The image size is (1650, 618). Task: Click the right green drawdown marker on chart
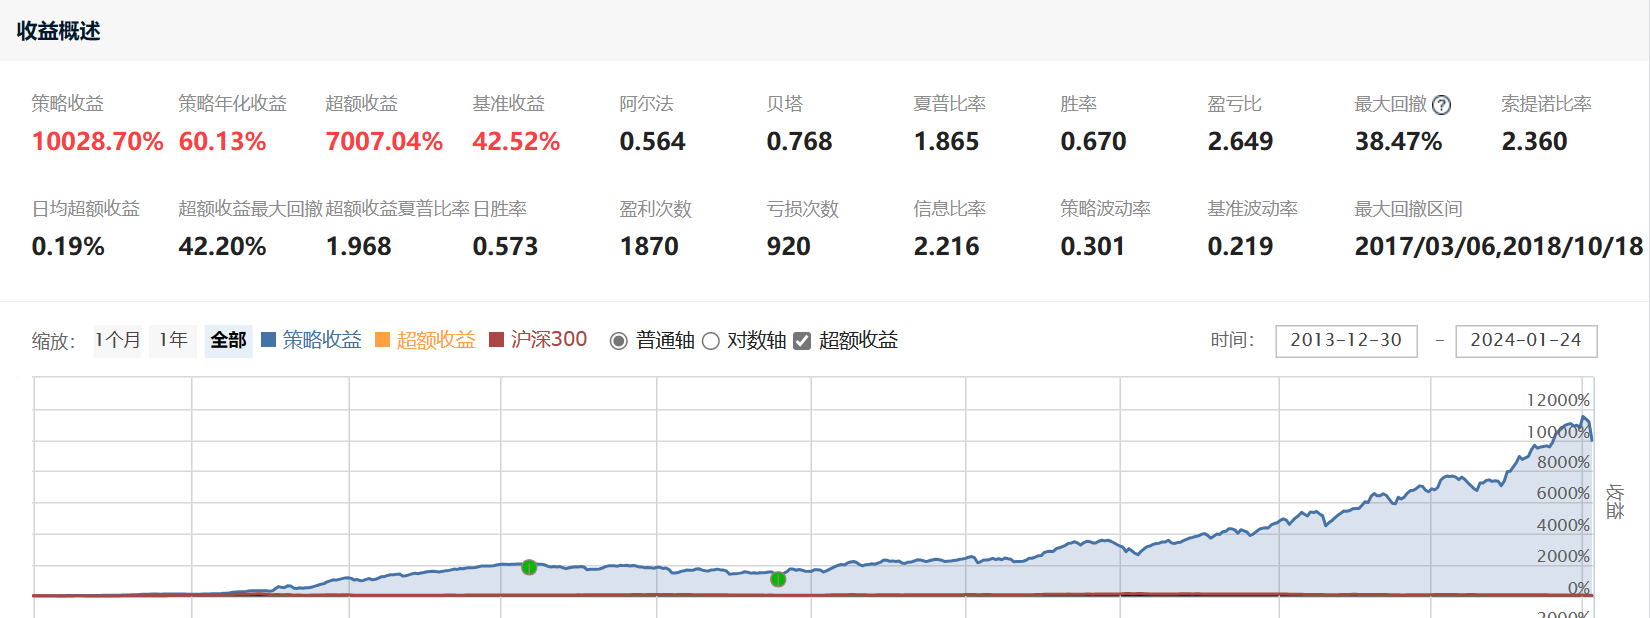tap(778, 579)
